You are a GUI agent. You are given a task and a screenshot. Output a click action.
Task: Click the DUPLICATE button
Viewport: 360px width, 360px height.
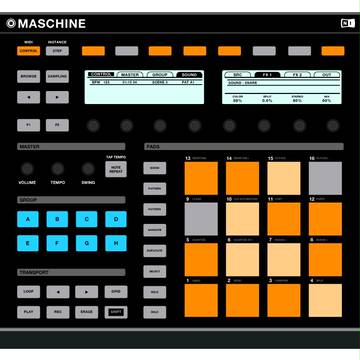click(155, 251)
